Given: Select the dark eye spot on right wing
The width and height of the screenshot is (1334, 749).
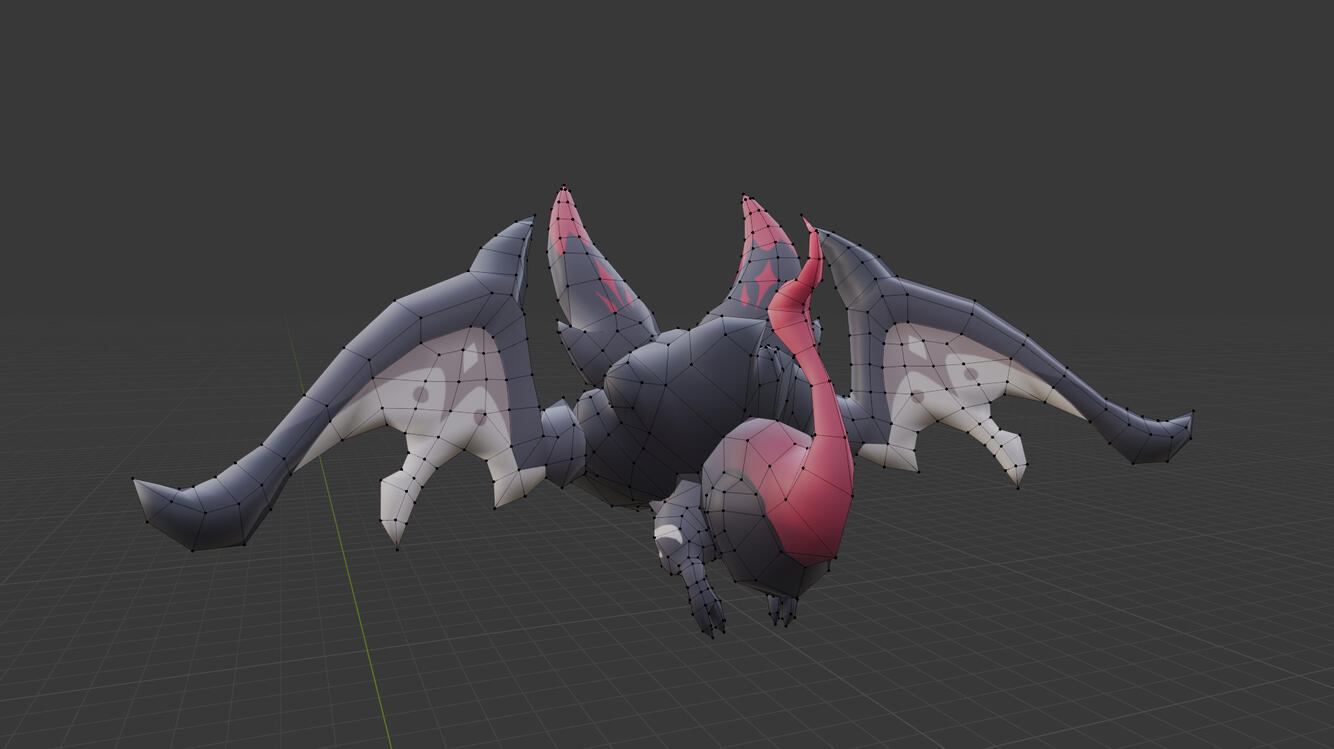Looking at the screenshot, I should pos(969,373).
